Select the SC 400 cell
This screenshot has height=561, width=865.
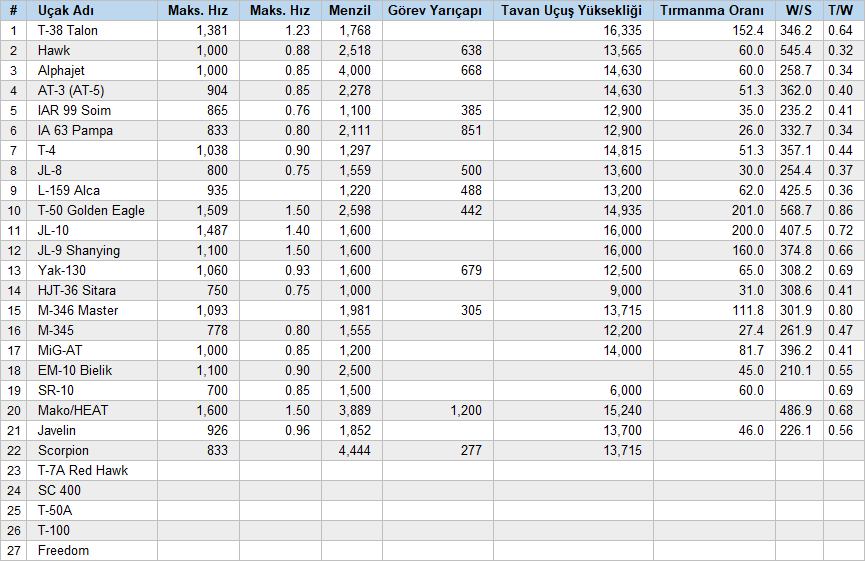coord(92,490)
